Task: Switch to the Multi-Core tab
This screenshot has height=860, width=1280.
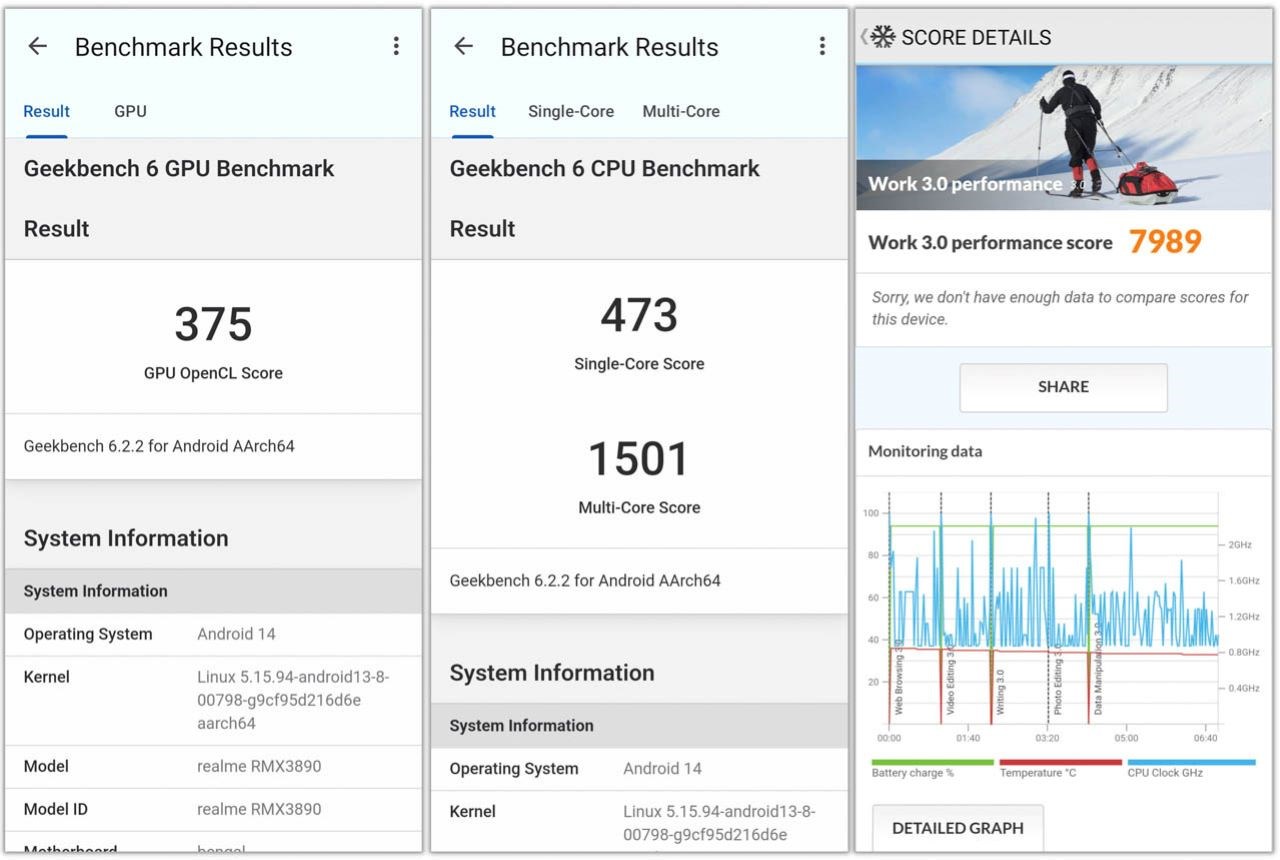Action: 681,111
